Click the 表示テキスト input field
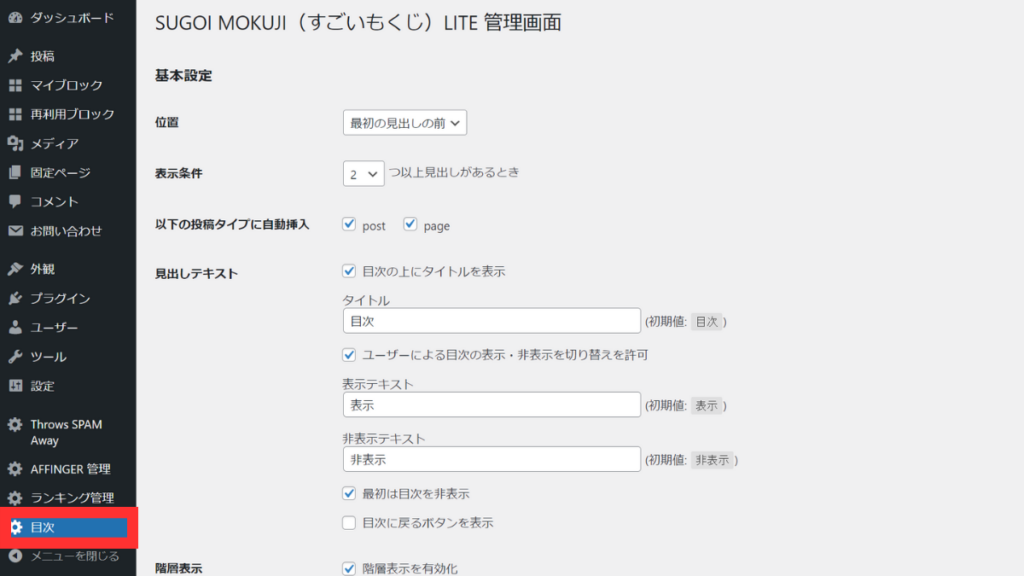The height and width of the screenshot is (576, 1024). pos(492,405)
